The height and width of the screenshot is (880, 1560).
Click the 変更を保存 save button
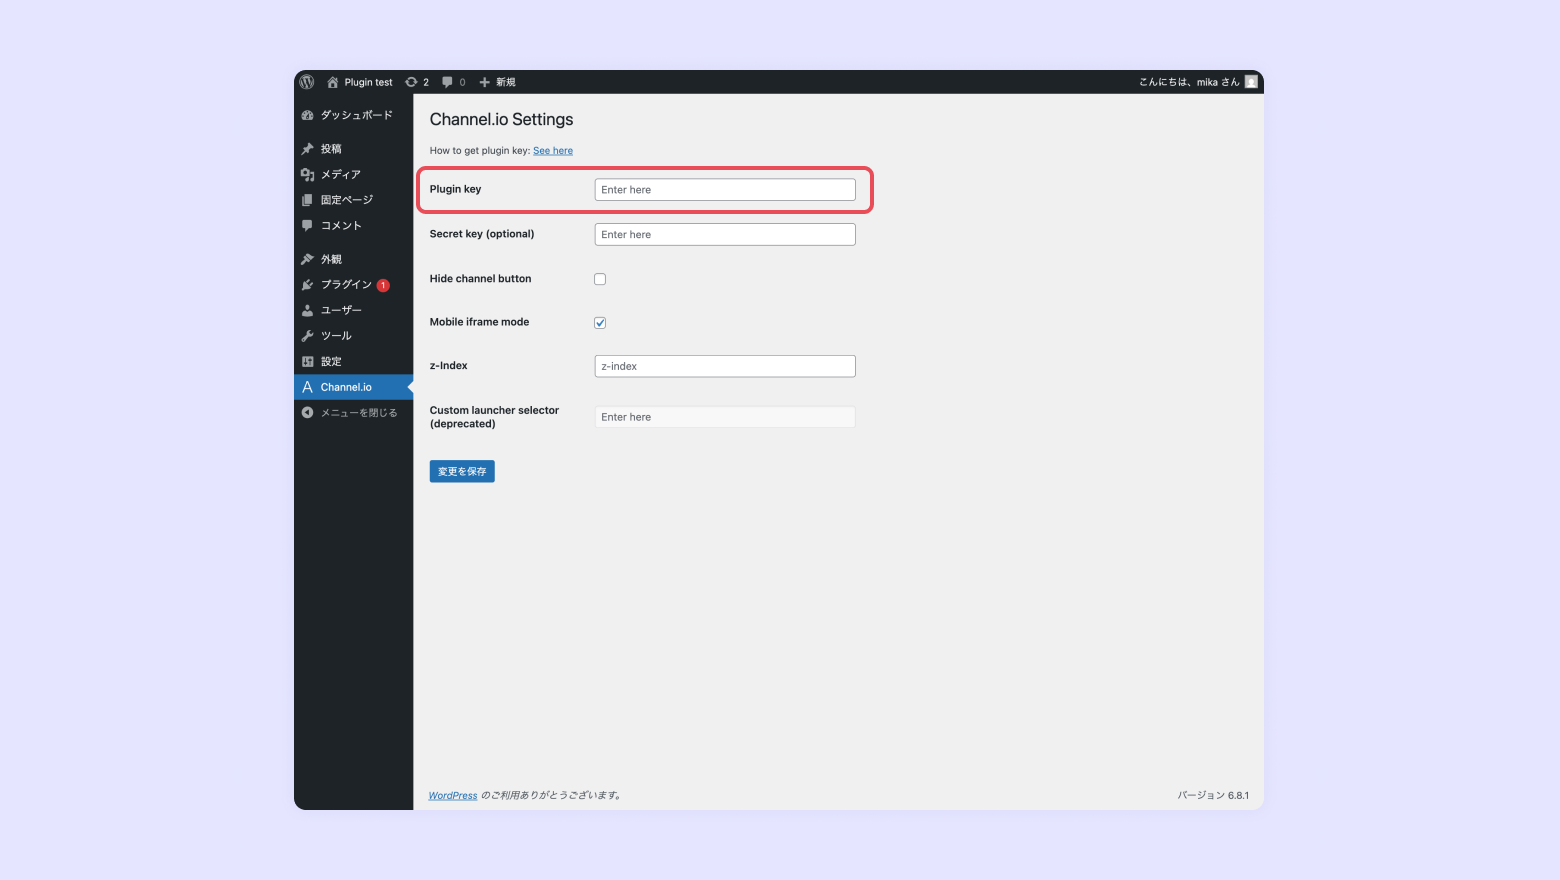pos(462,471)
